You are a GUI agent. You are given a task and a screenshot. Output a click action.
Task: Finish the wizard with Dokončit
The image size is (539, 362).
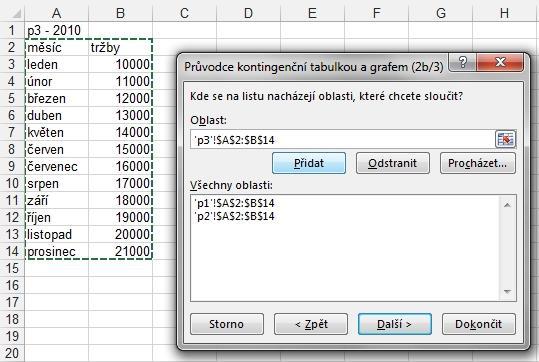click(x=478, y=324)
